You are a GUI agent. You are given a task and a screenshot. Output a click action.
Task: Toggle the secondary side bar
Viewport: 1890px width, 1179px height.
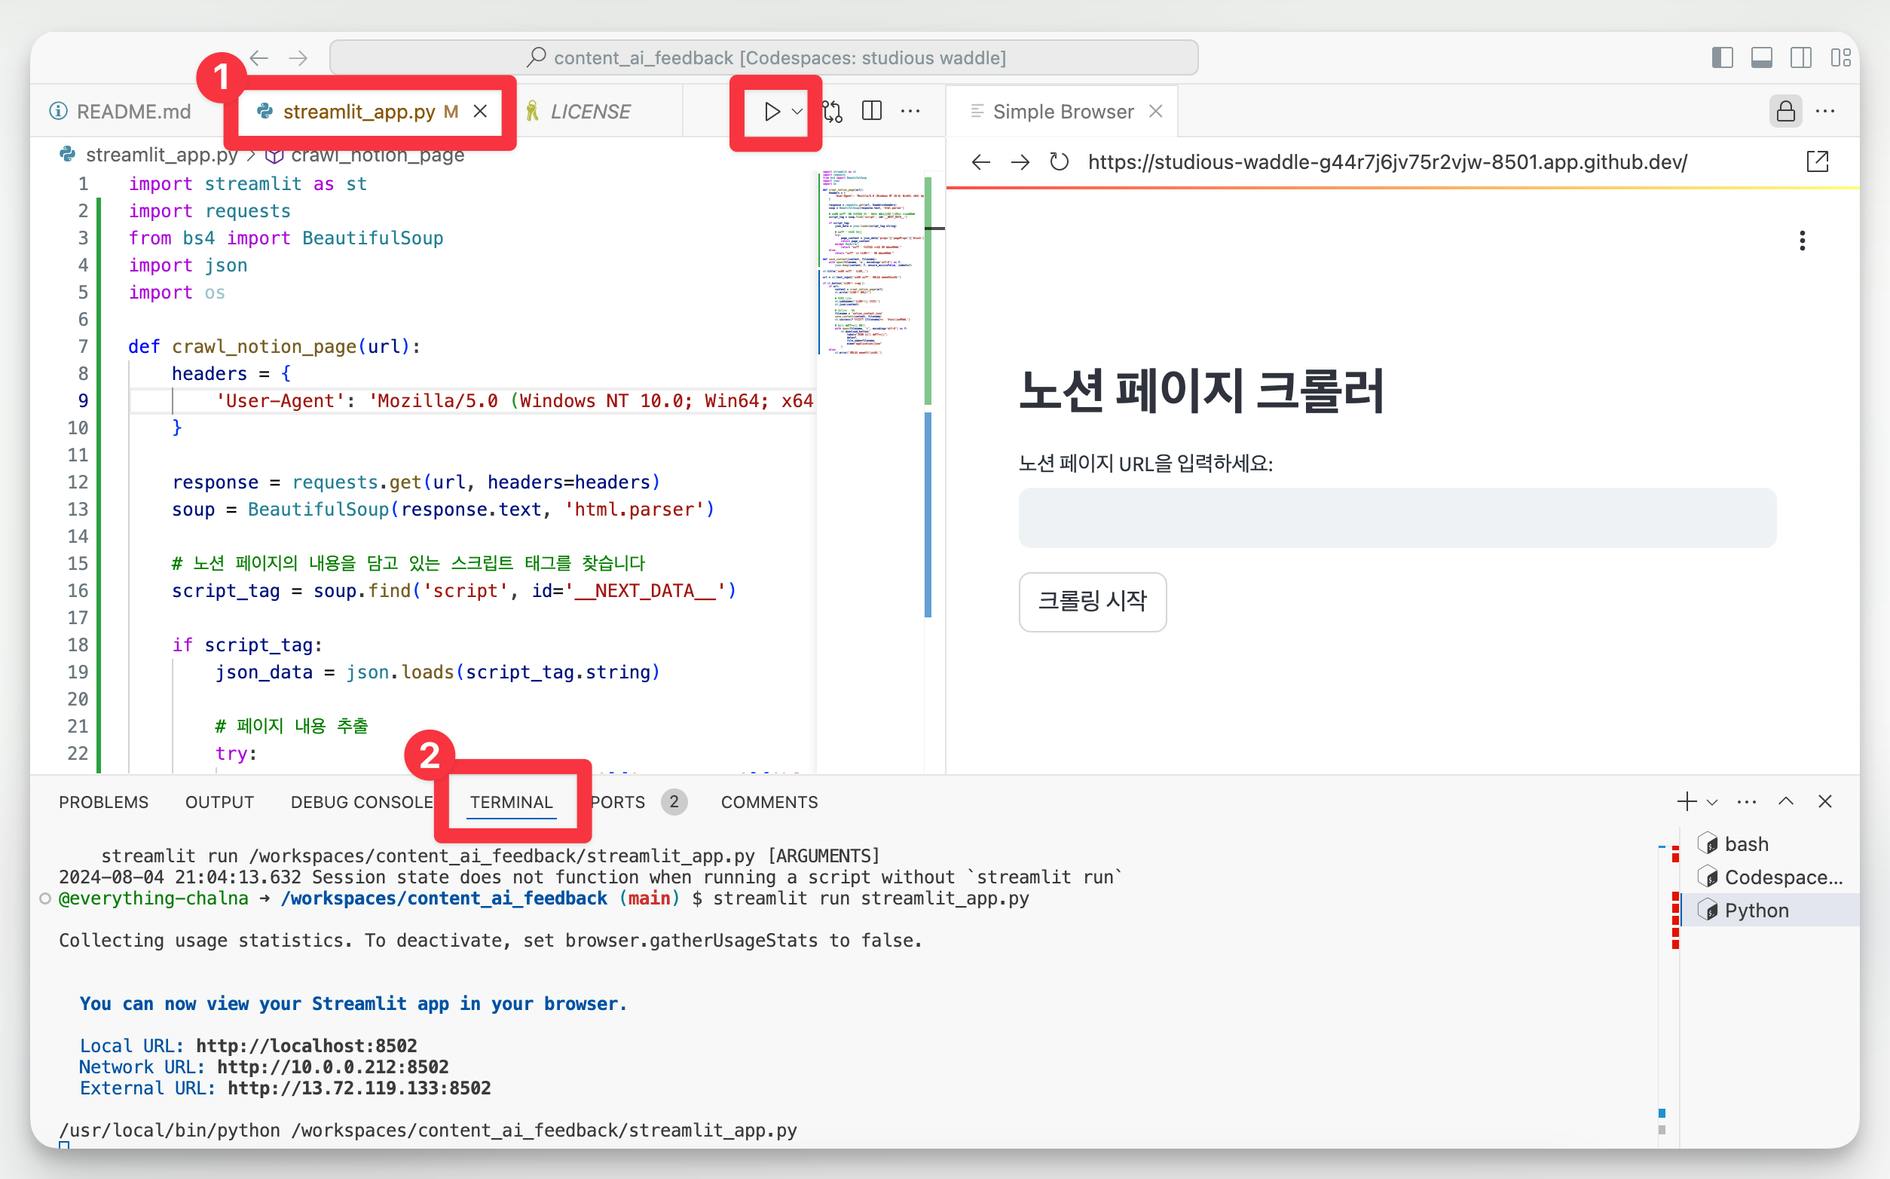(1801, 58)
